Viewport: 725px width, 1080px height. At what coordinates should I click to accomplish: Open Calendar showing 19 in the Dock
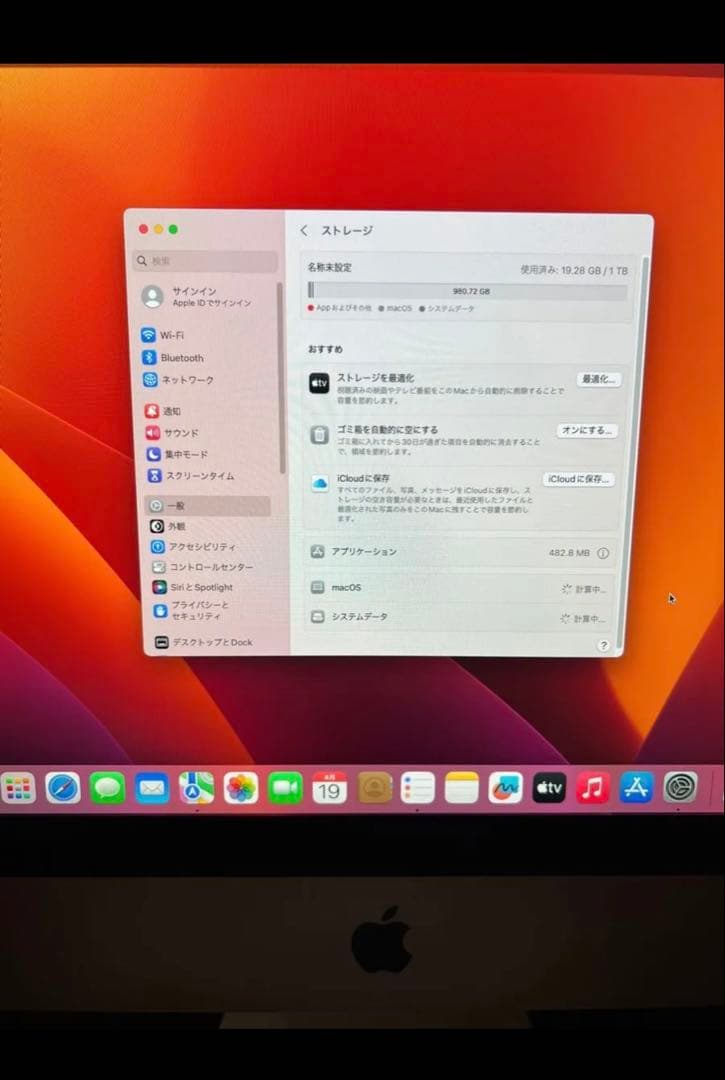coord(330,788)
